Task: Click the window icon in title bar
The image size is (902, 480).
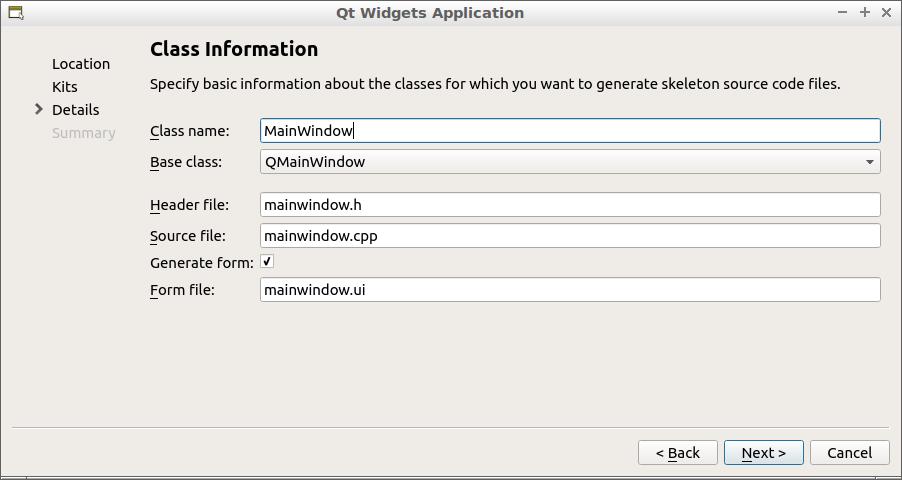Action: coord(16,12)
